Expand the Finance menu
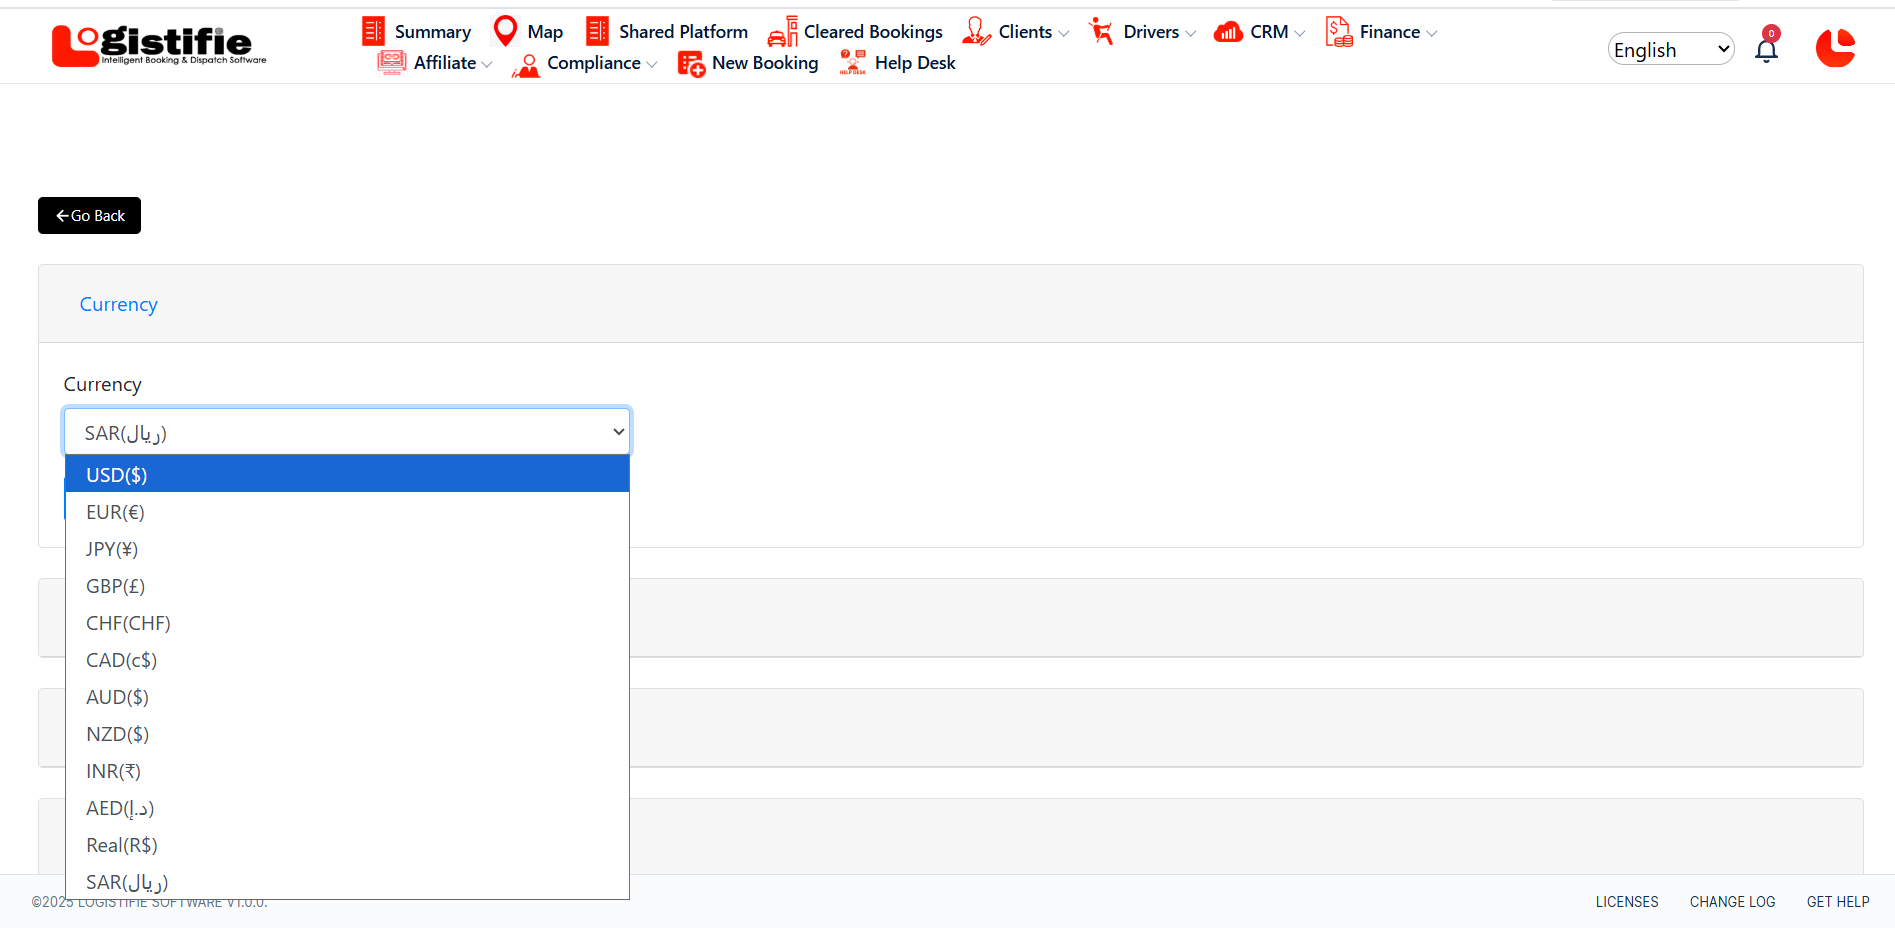The width and height of the screenshot is (1895, 928). point(1389,32)
